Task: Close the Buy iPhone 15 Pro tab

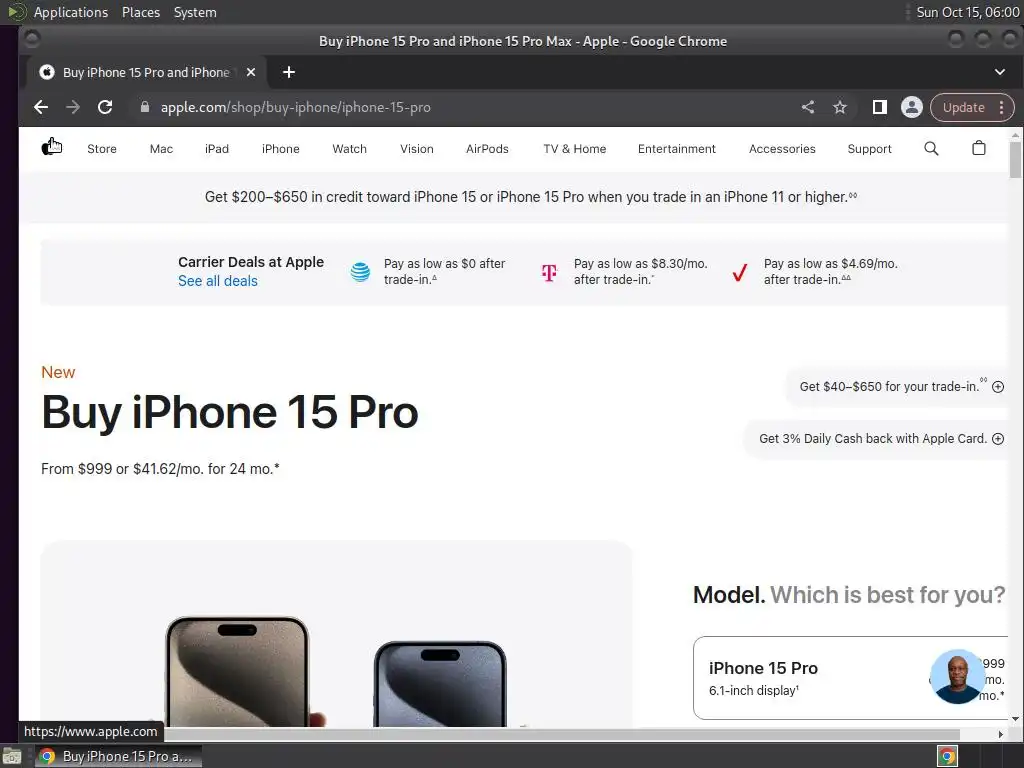Action: (x=251, y=72)
